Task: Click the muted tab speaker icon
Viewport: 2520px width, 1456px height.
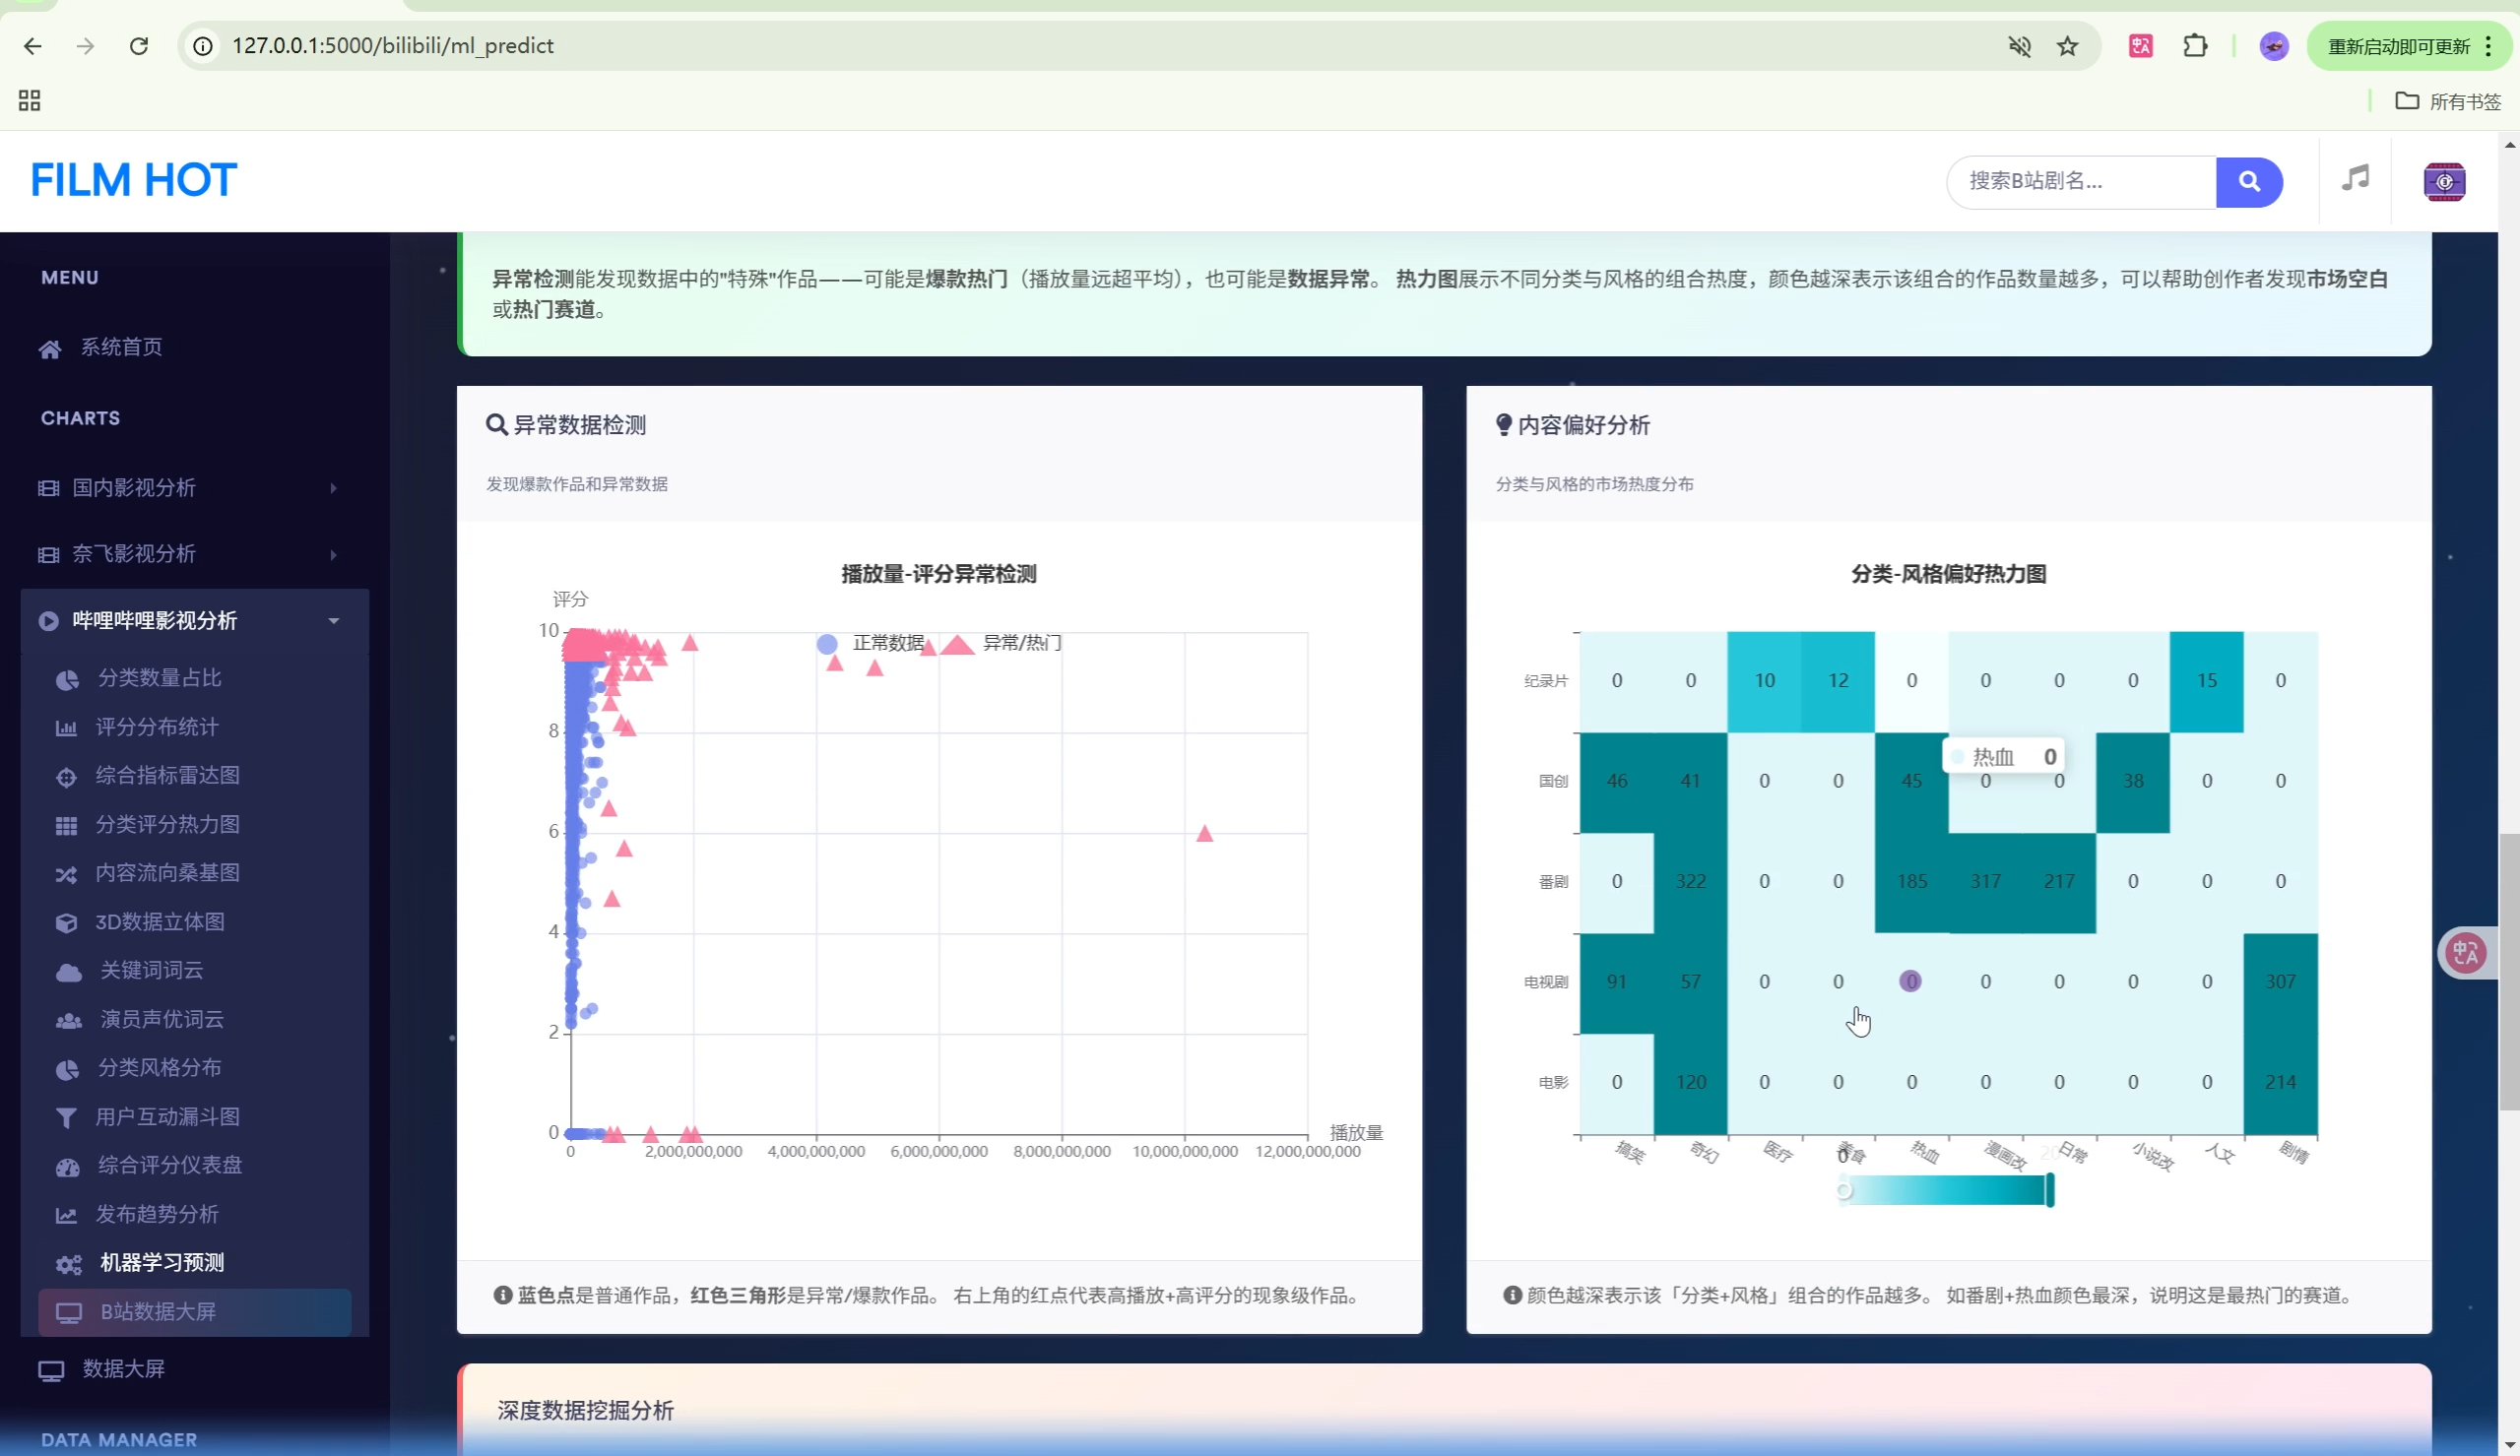Action: [x=2019, y=46]
